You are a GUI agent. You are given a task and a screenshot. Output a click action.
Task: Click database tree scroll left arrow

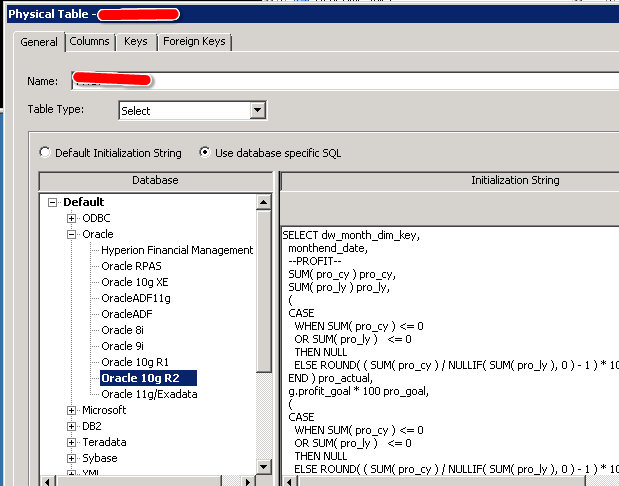[x=48, y=481]
